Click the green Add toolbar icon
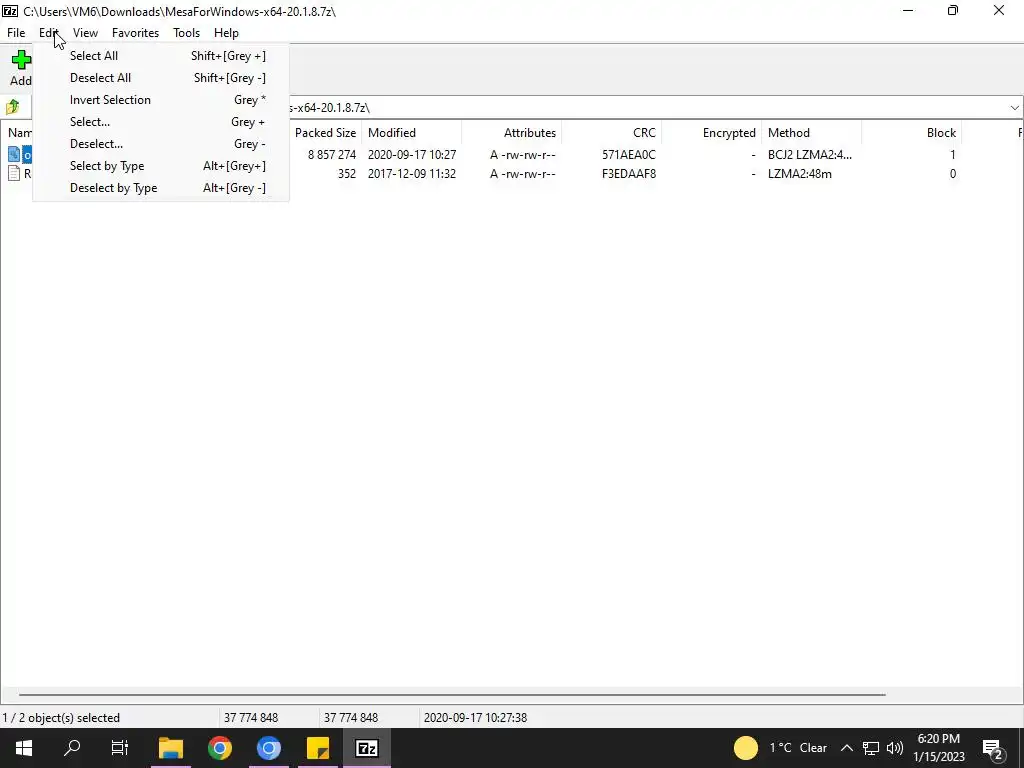This screenshot has height=768, width=1024. tap(21, 60)
